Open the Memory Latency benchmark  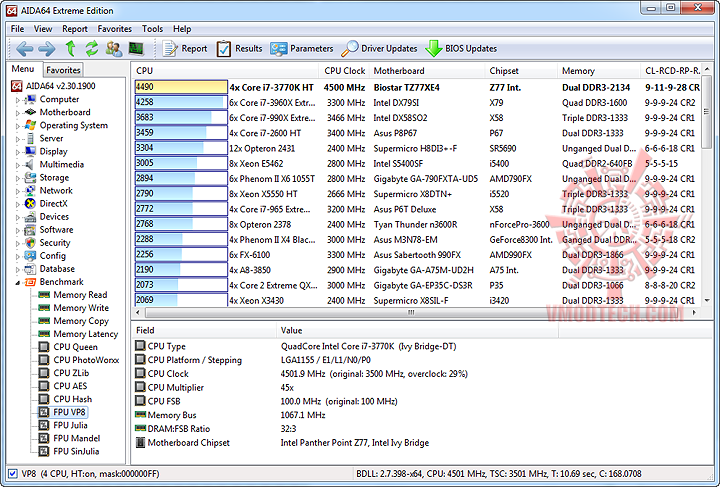point(85,334)
